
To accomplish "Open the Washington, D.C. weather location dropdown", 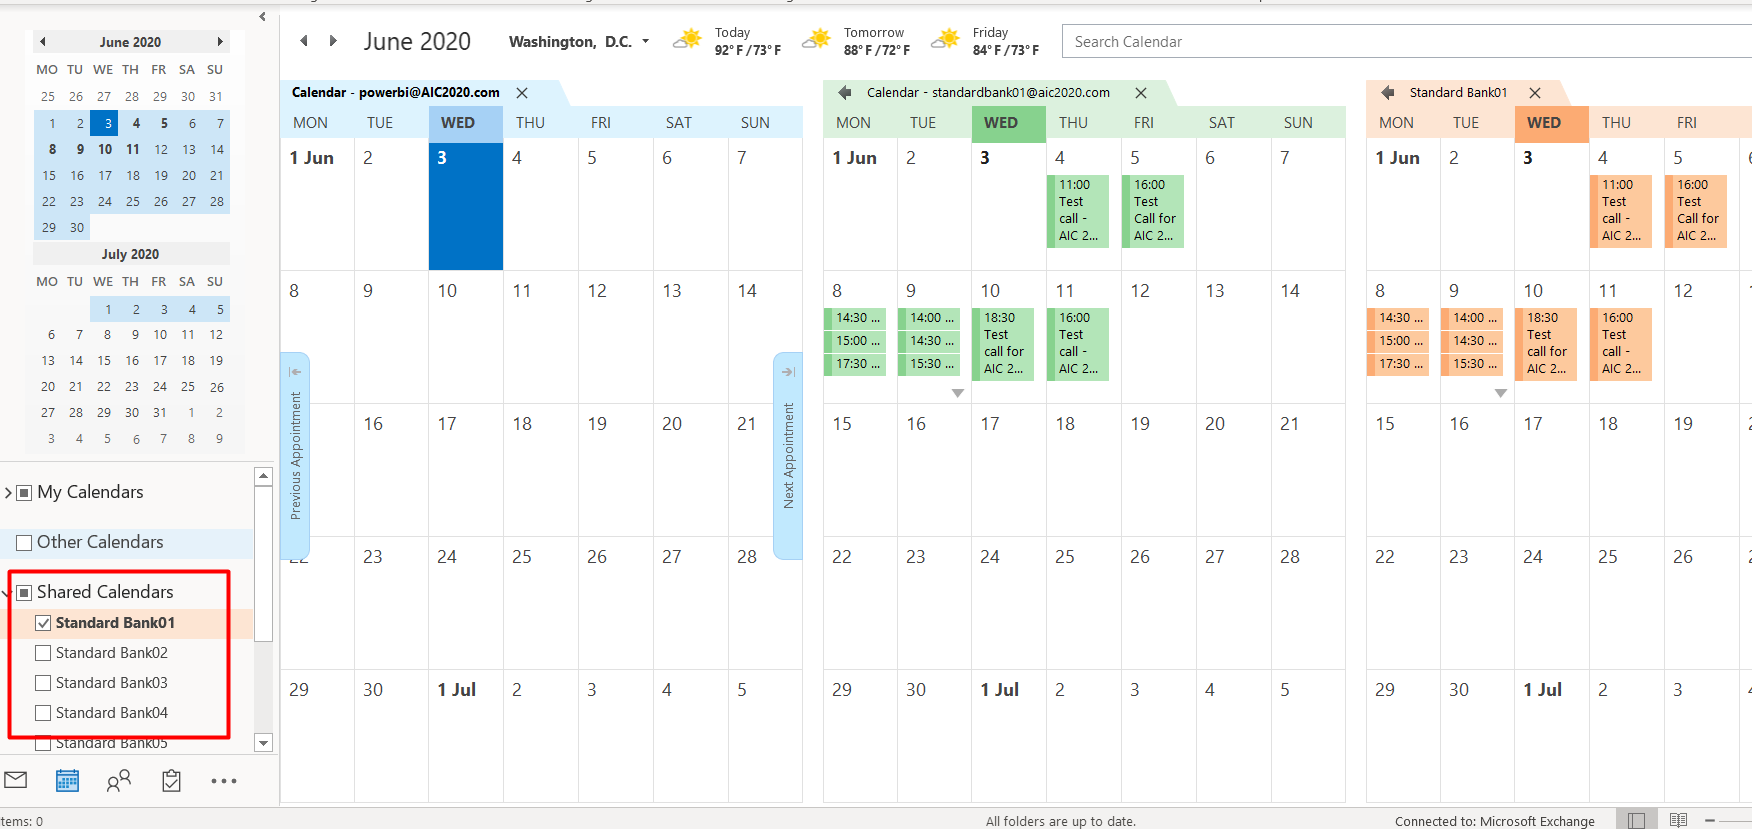I will pyautogui.click(x=646, y=41).
